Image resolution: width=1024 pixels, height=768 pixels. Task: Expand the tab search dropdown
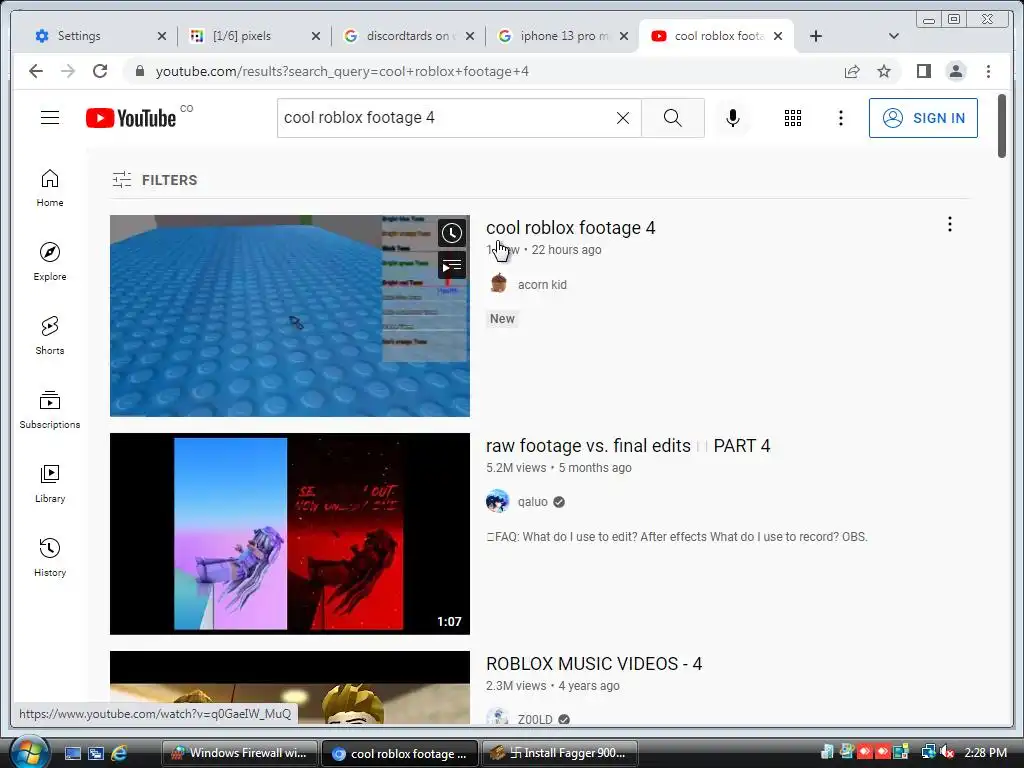click(x=894, y=36)
